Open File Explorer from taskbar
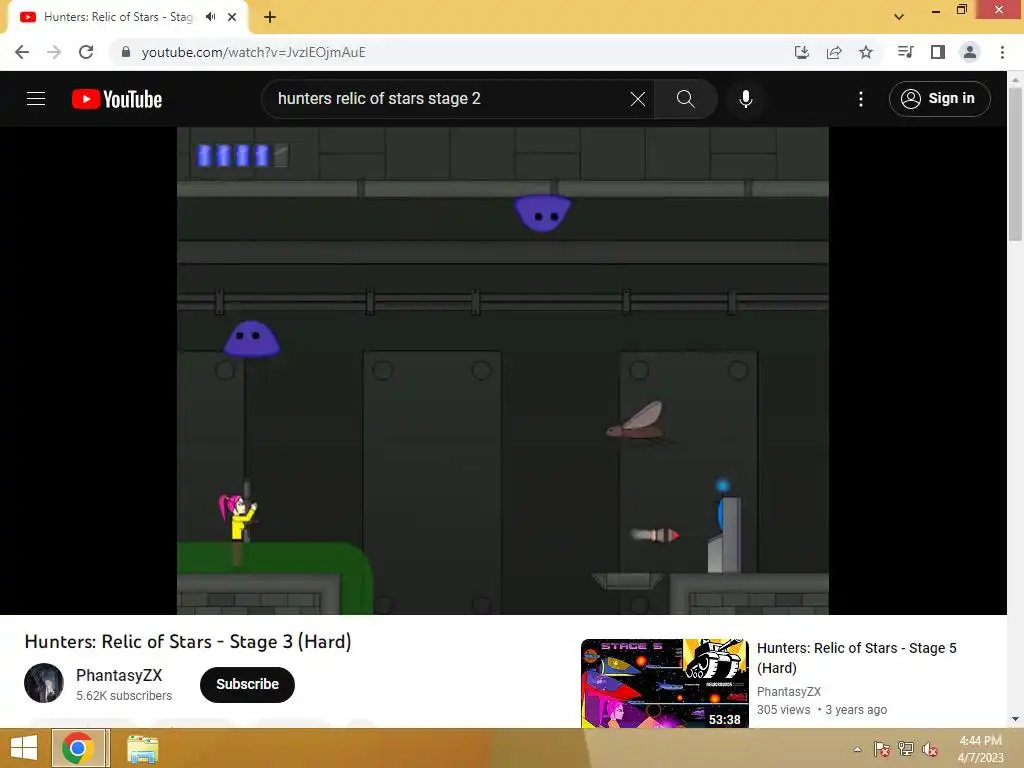The image size is (1024, 768). [142, 748]
